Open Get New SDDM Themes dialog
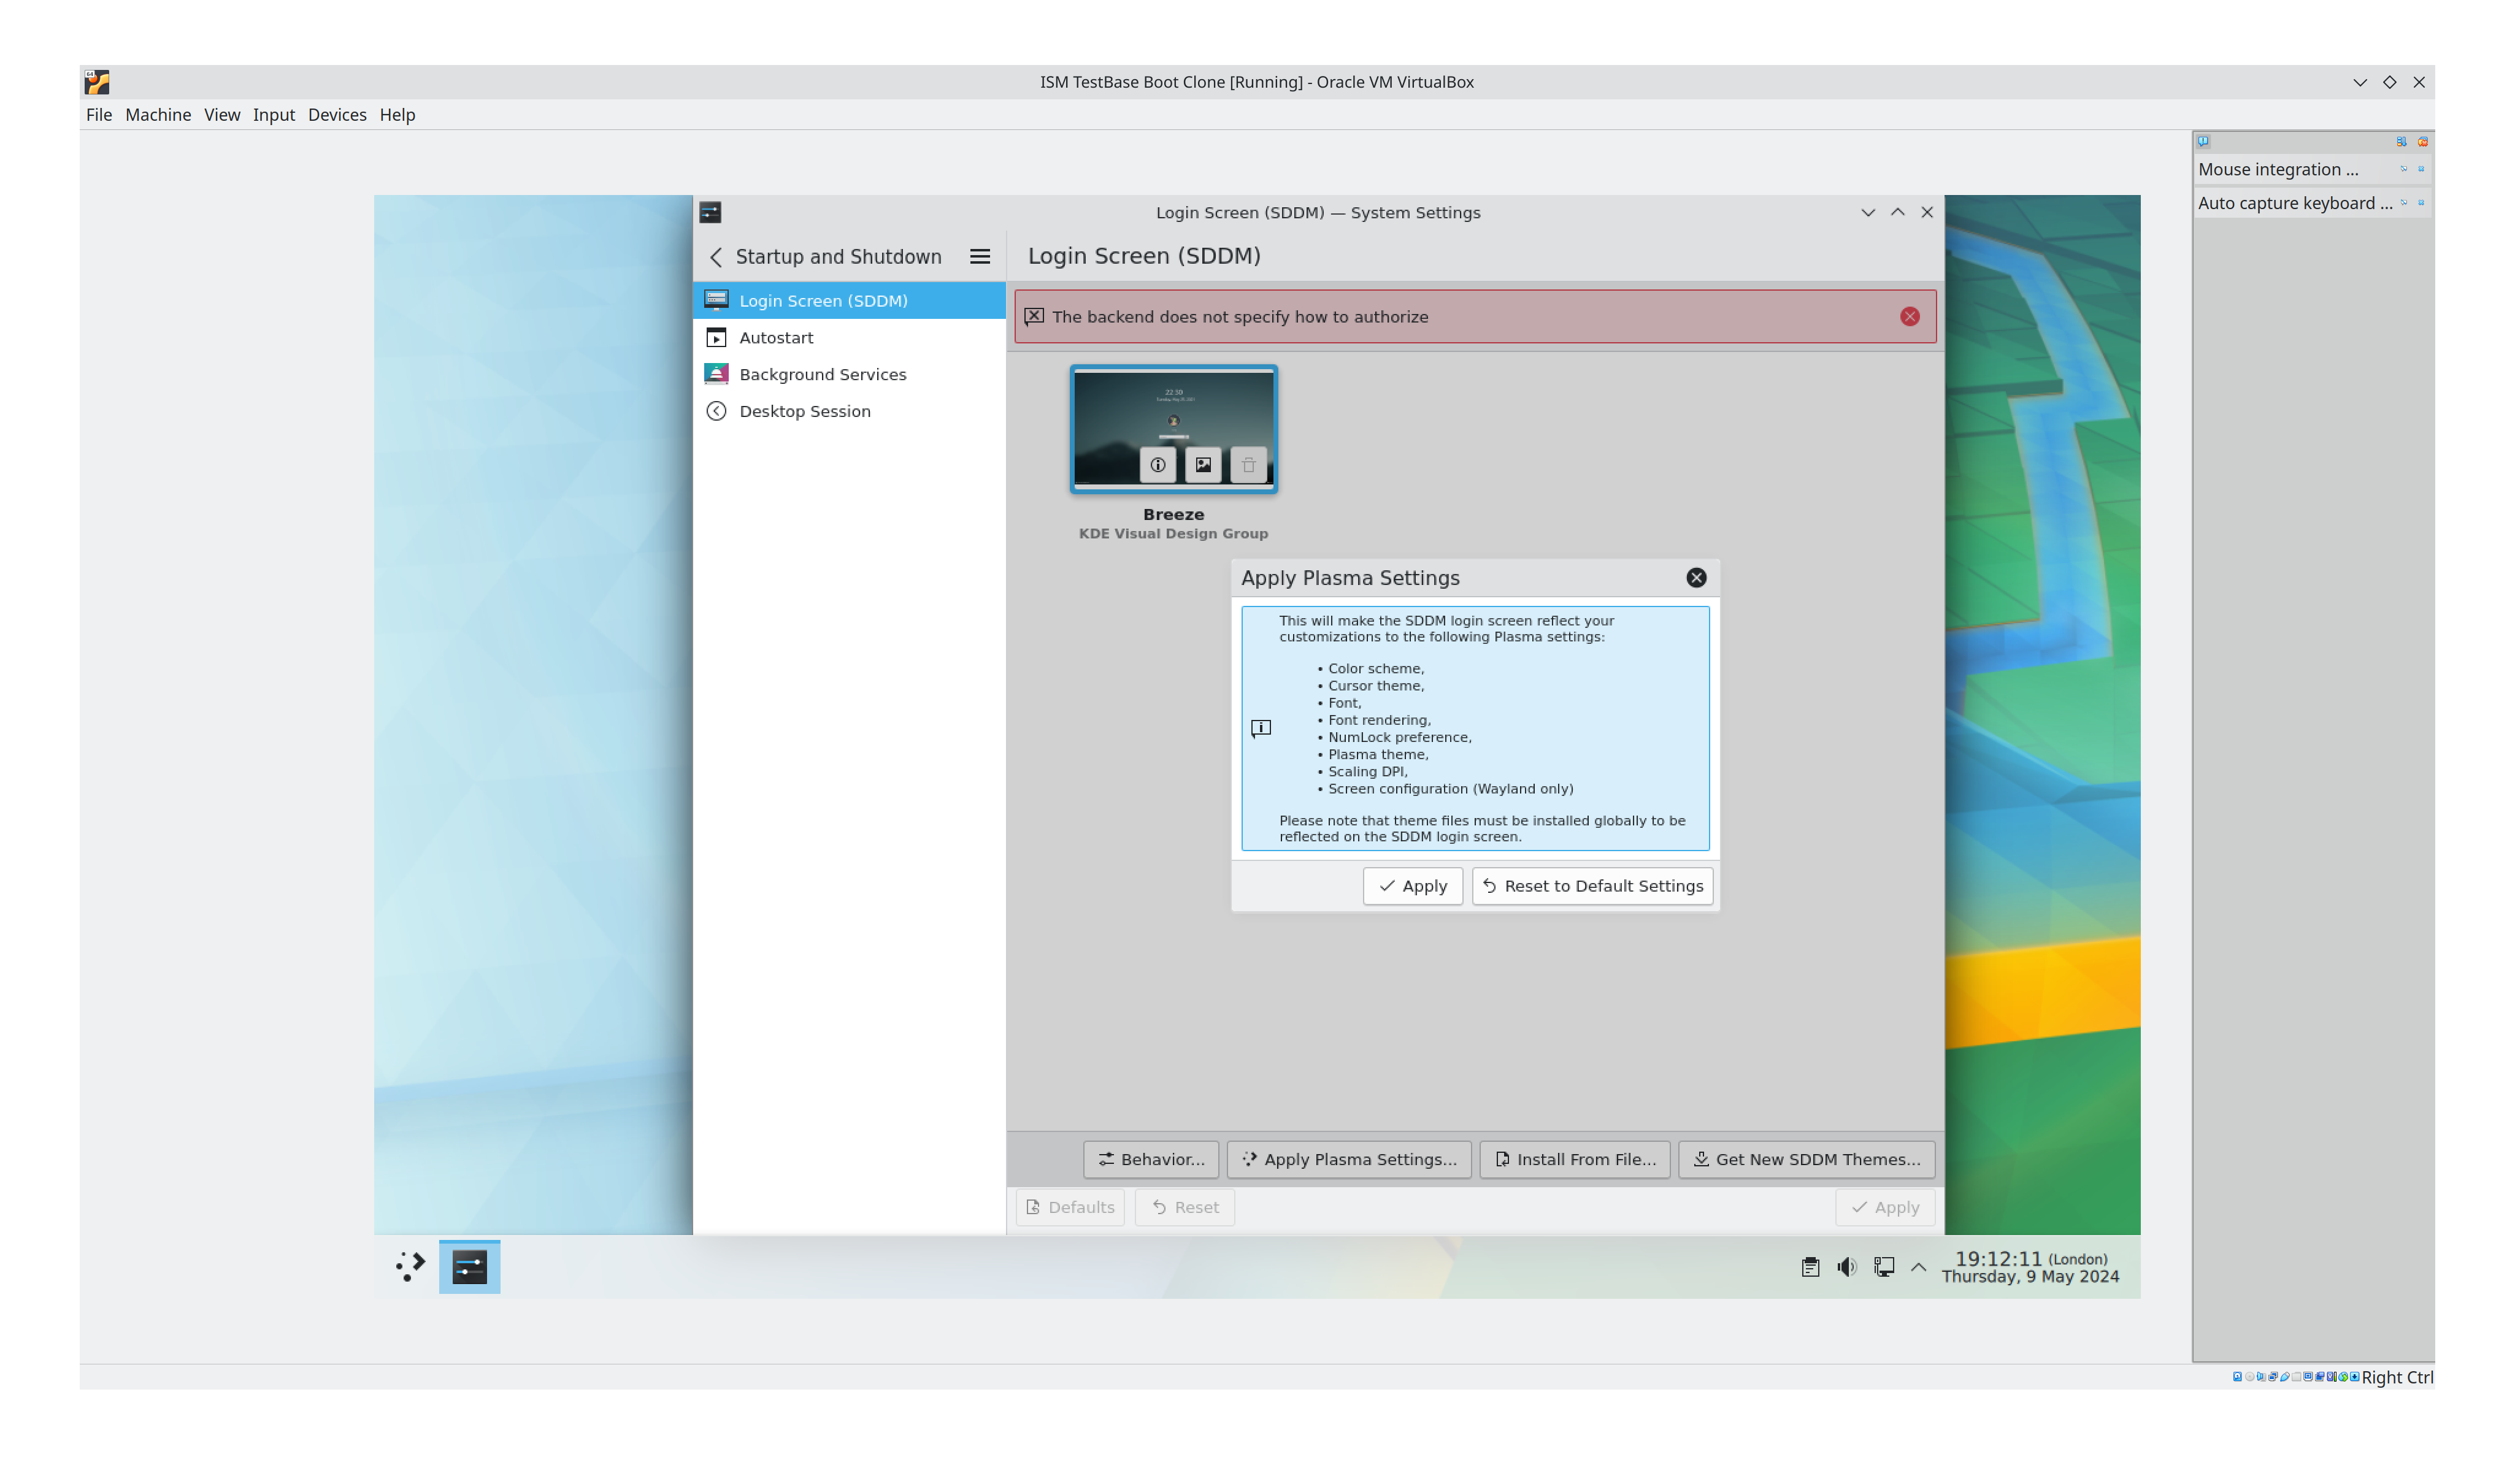2515x1484 pixels. (1806, 1159)
